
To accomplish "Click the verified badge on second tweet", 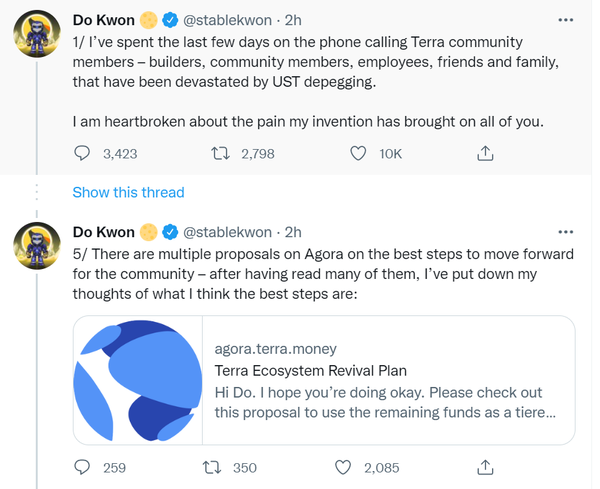I will pyautogui.click(x=171, y=233).
